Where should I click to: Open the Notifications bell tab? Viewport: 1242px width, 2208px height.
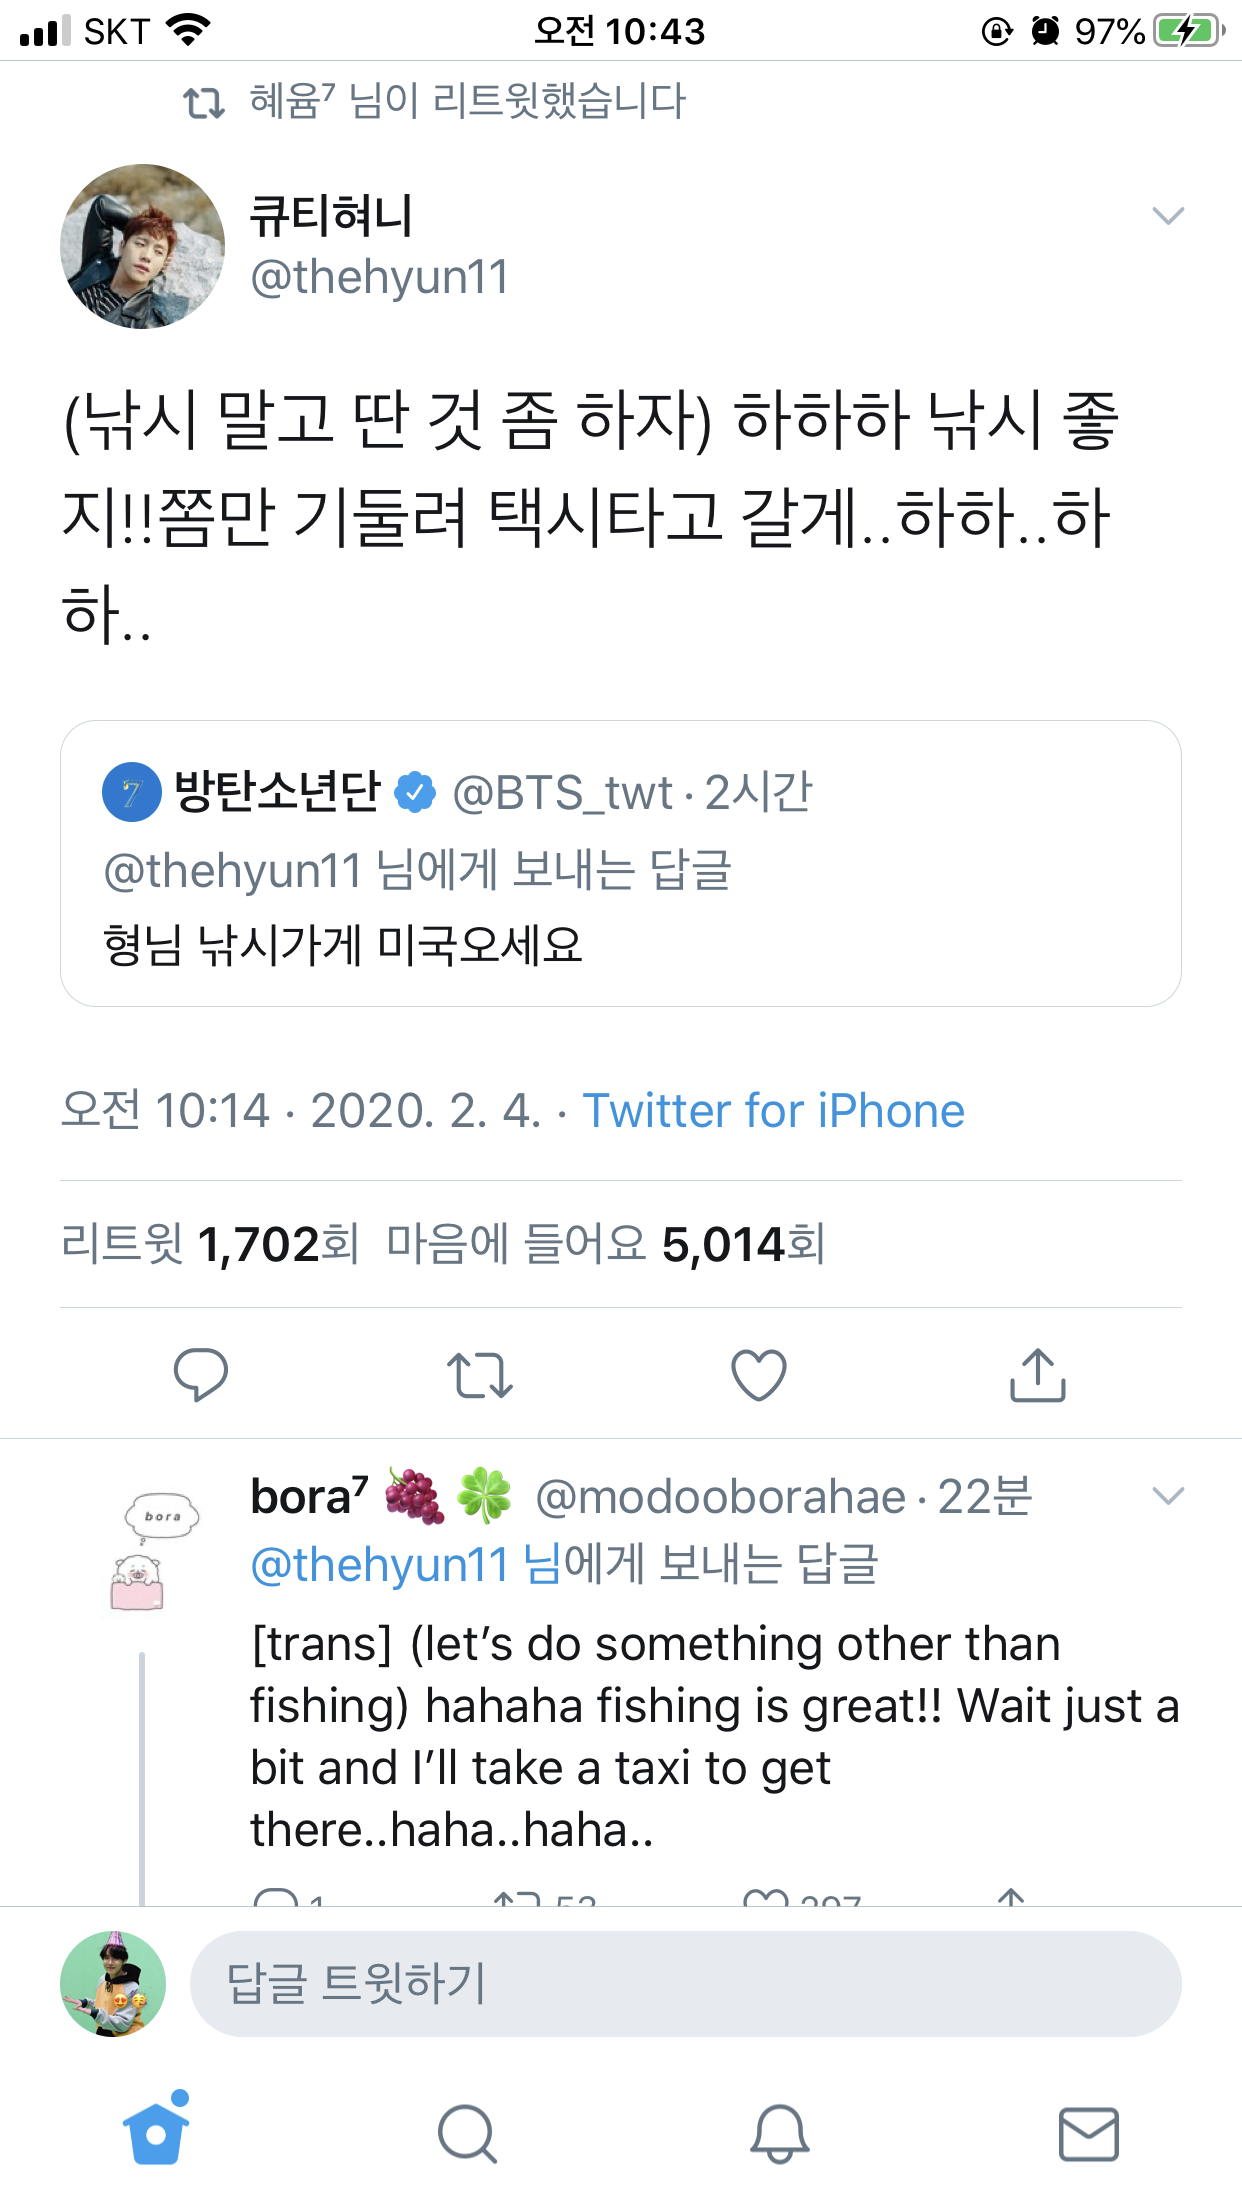point(779,2134)
